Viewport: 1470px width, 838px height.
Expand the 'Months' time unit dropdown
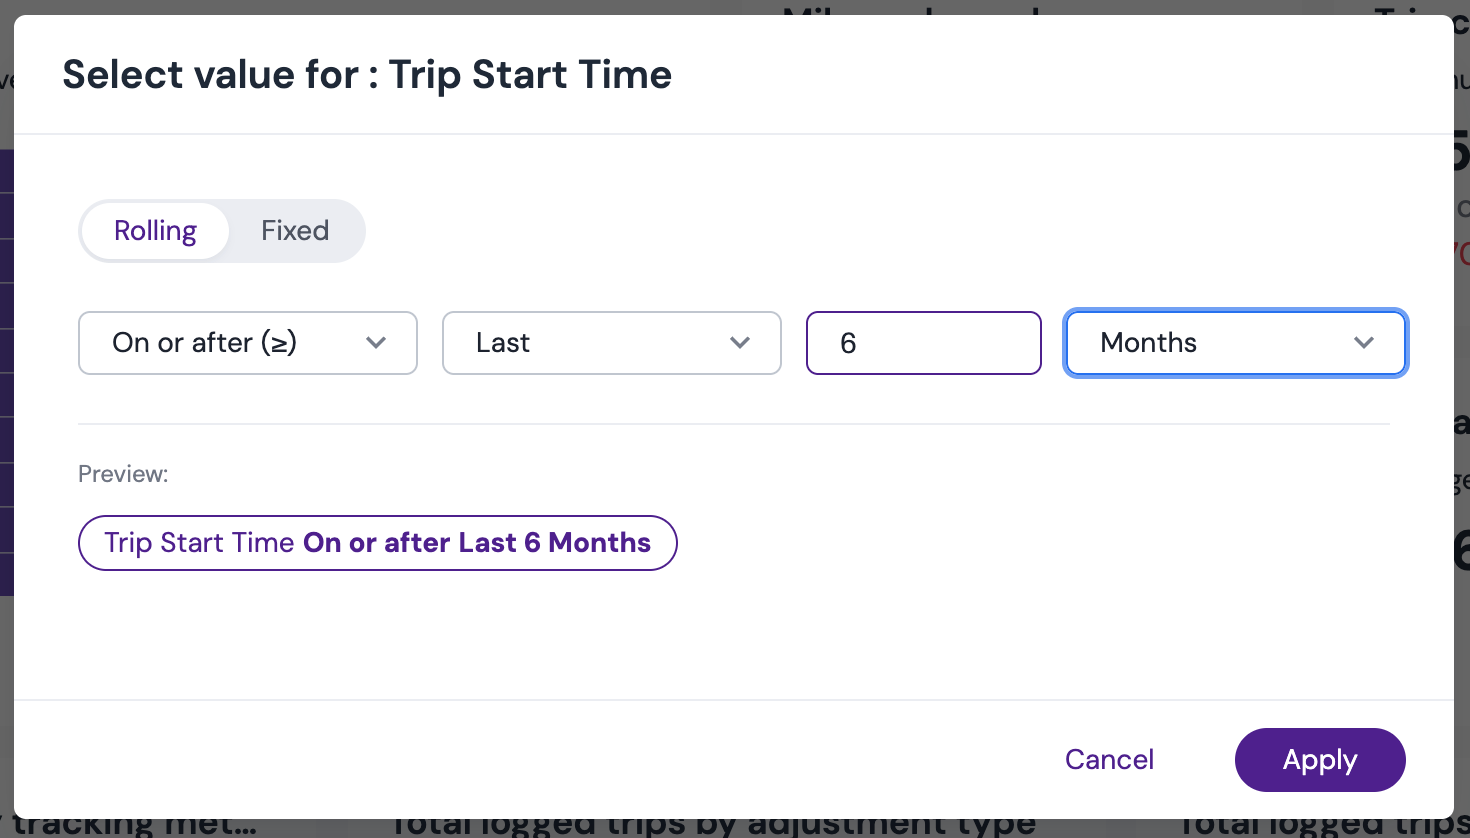pyautogui.click(x=1236, y=343)
